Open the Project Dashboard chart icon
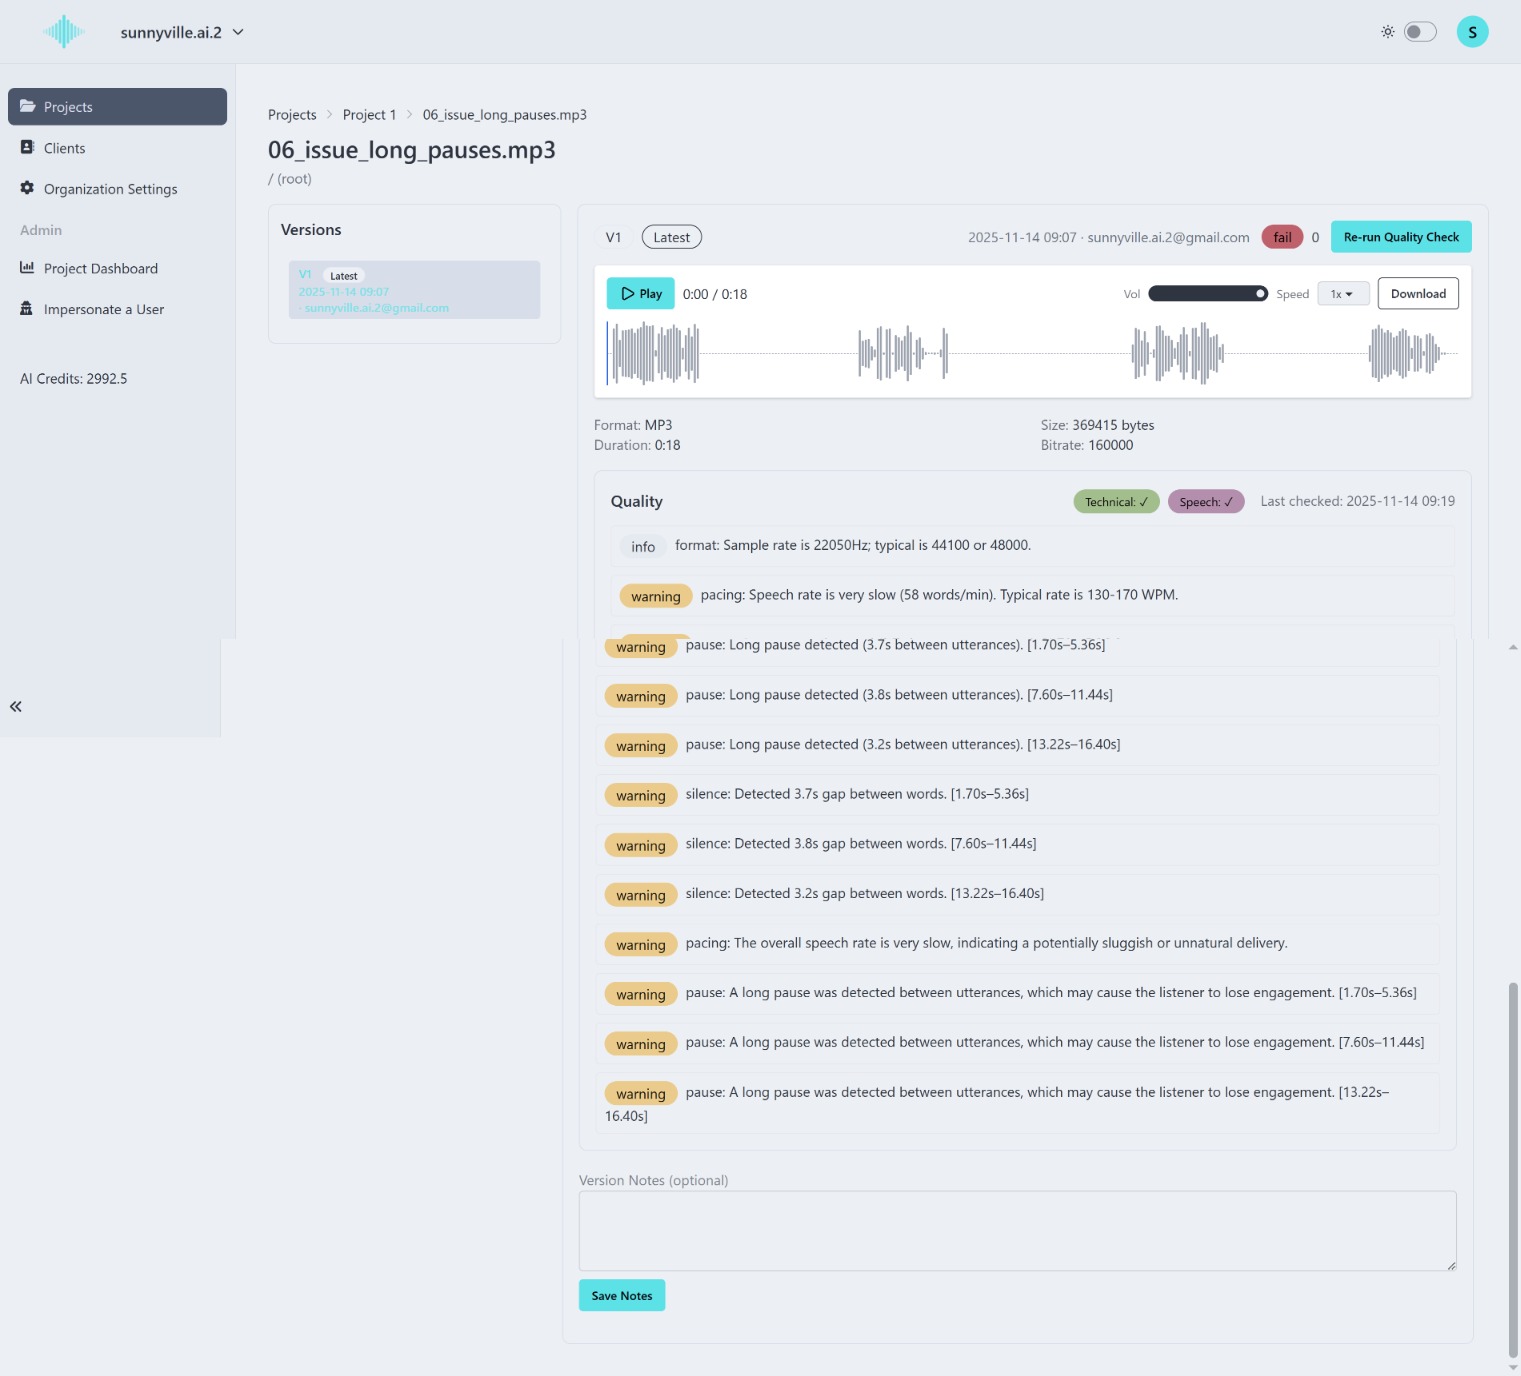This screenshot has width=1521, height=1376. [x=27, y=268]
